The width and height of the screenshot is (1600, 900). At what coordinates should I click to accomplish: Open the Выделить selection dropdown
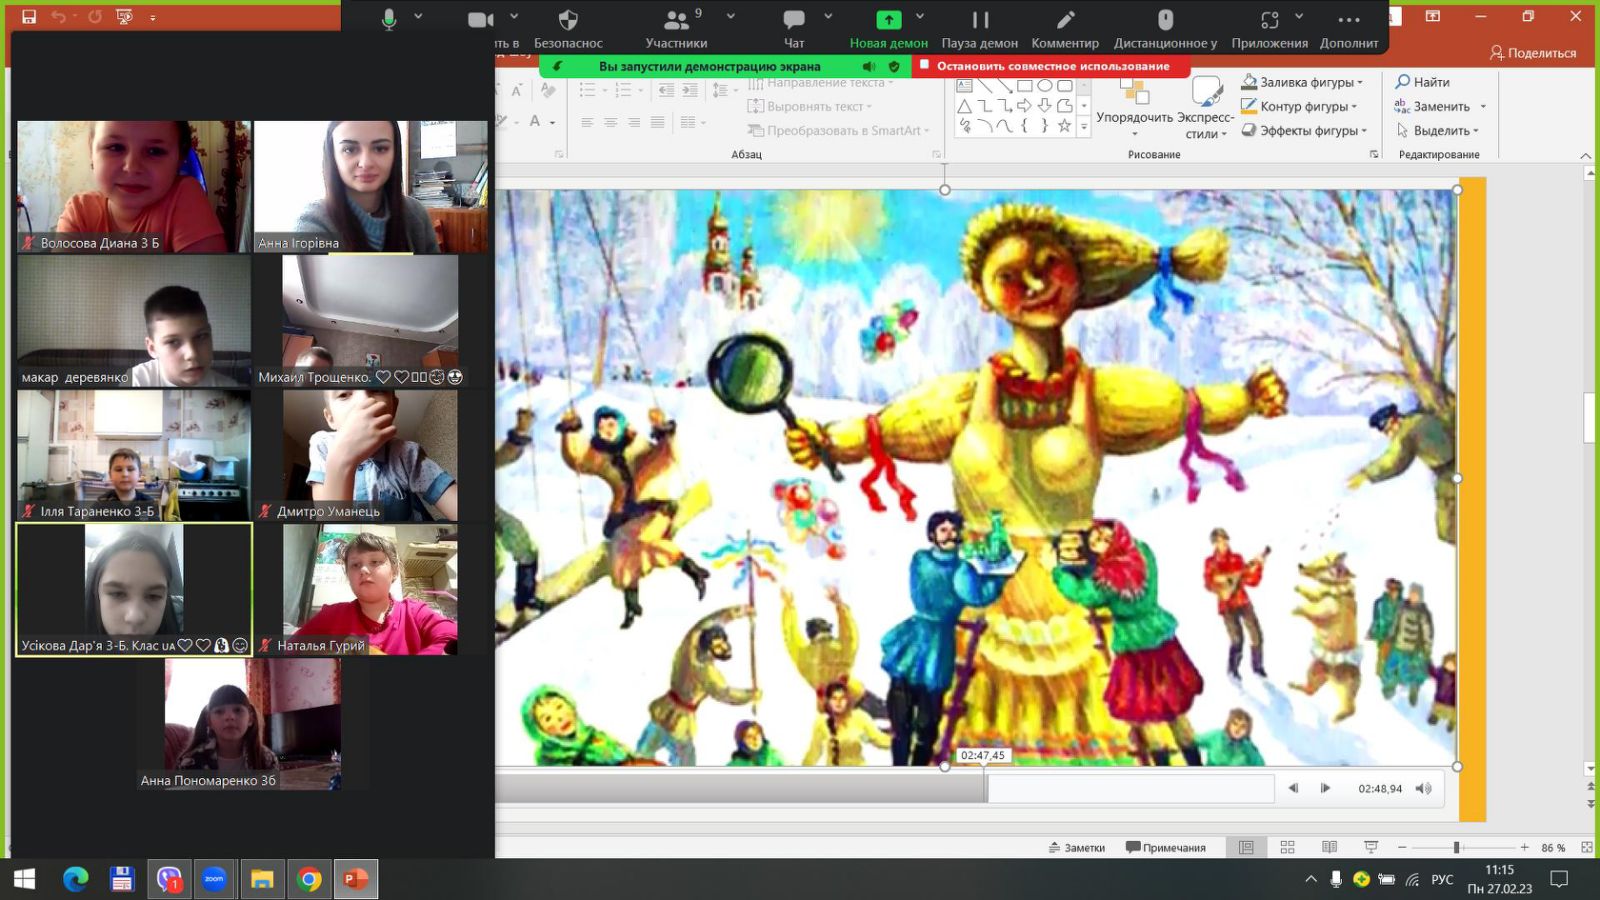[x=1437, y=130]
